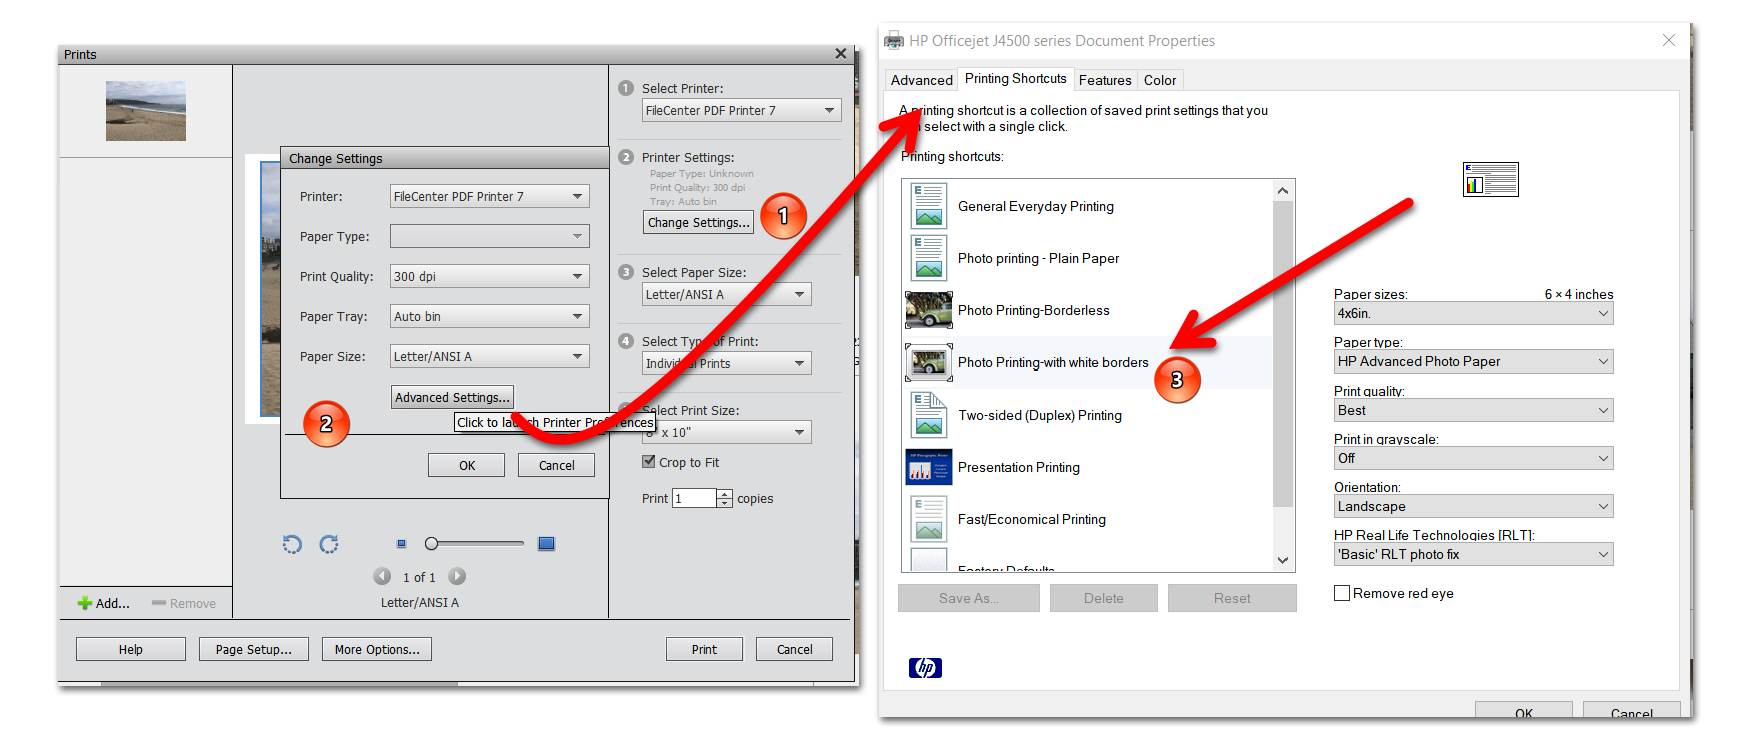
Task: Close HP Document Properties window
Action: click(1669, 40)
